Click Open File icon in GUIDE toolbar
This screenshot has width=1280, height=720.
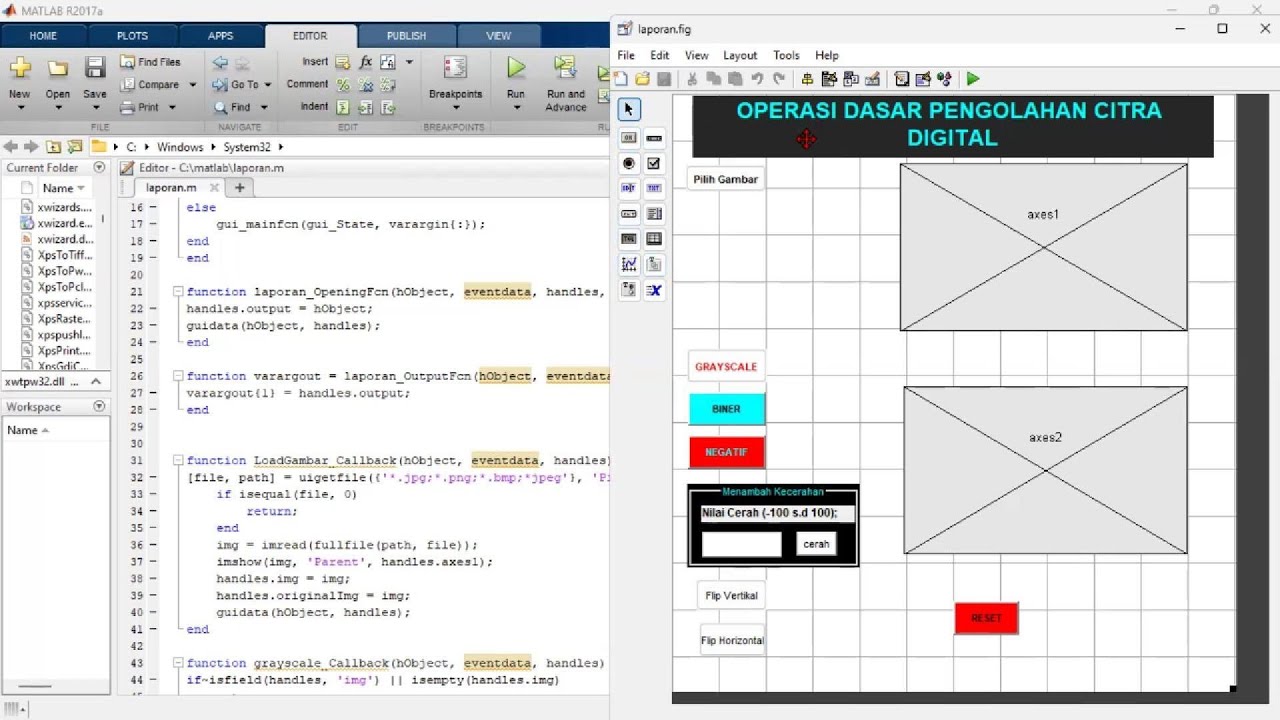click(642, 79)
